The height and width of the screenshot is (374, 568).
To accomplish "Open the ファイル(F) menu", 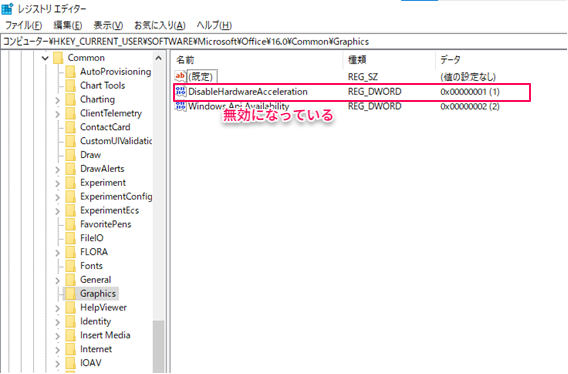I will [x=24, y=25].
